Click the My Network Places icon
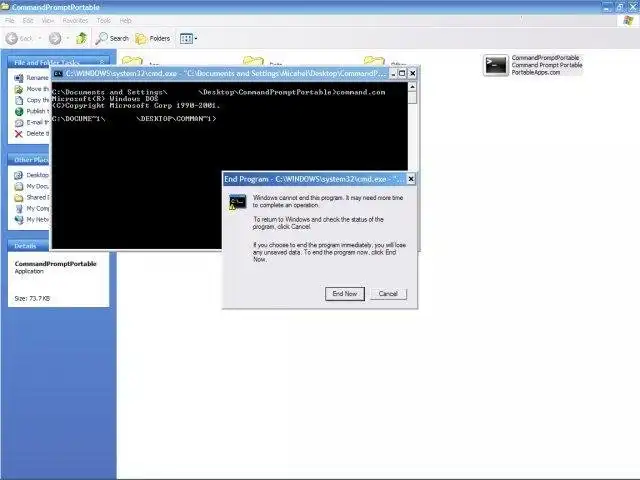Viewport: 640px width, 480px height. [x=19, y=220]
